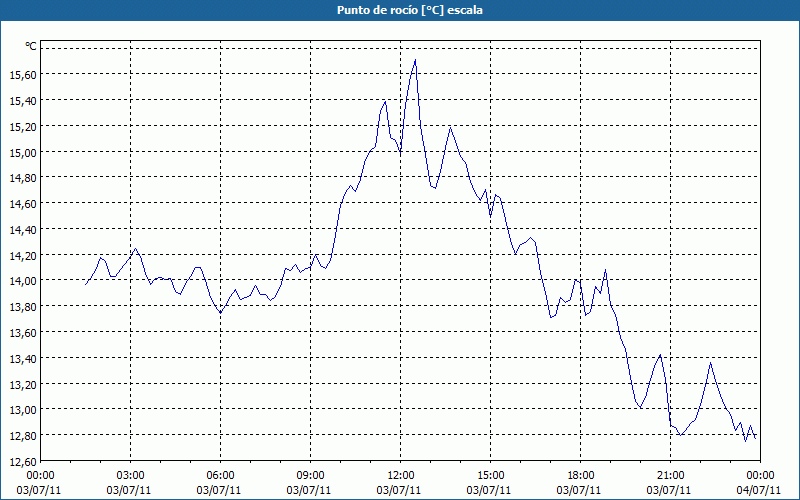
Task: Select the 14,60 y-axis value
Action: 23,204
